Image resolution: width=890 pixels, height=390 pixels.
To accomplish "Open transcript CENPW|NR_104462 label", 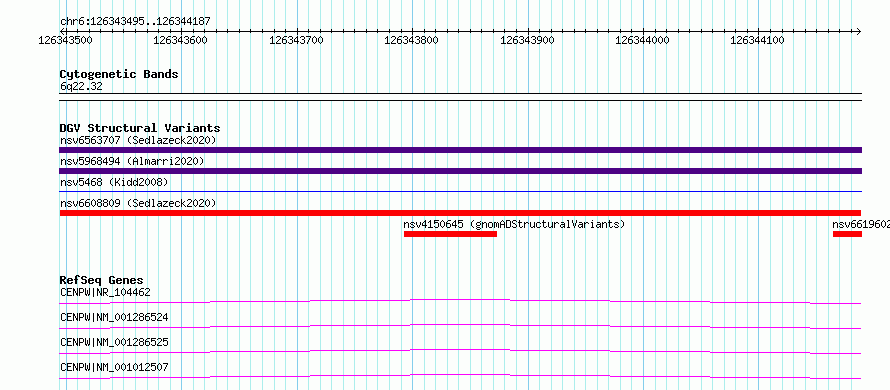I will 105,292.
